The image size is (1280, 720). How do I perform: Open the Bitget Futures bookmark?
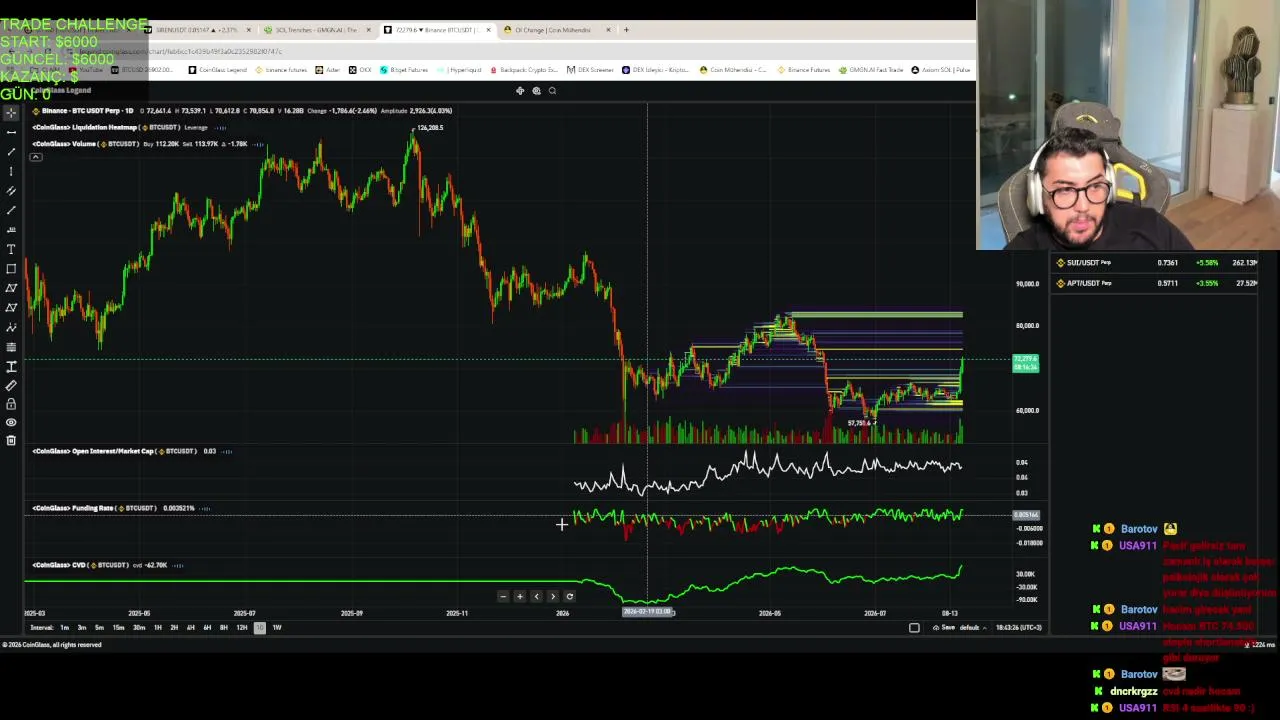click(403, 70)
